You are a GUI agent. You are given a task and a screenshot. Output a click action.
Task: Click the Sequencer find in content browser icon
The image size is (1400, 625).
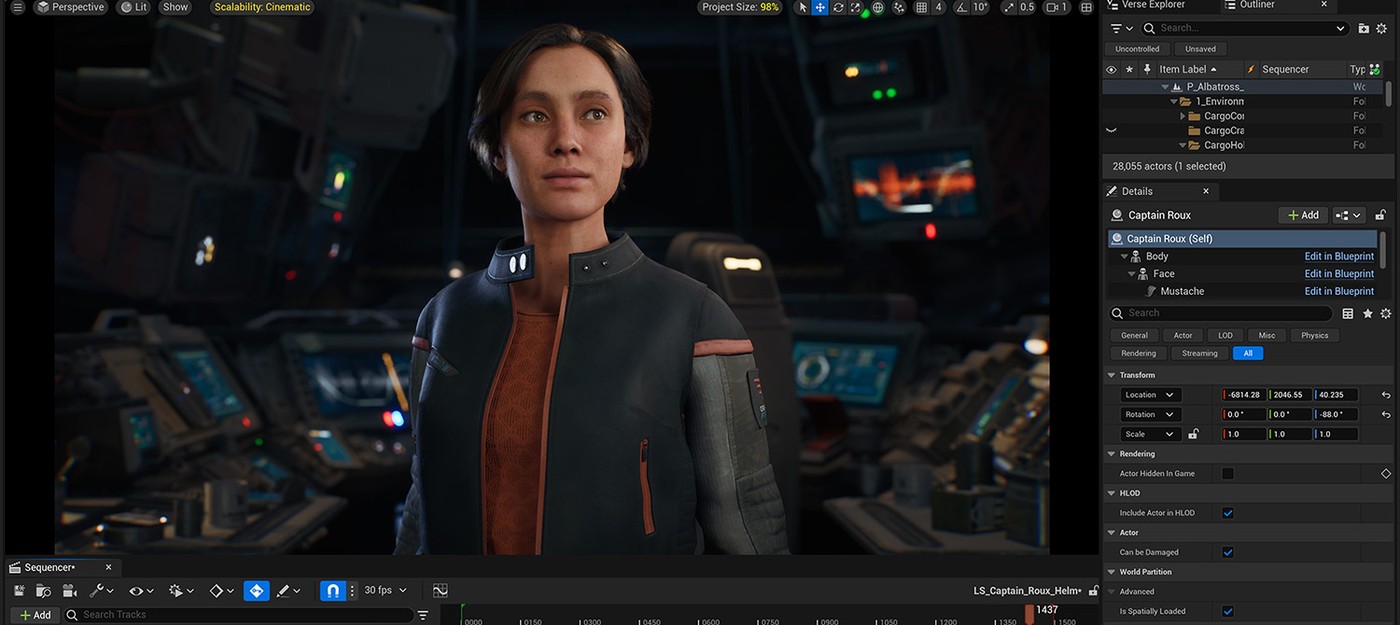point(45,591)
